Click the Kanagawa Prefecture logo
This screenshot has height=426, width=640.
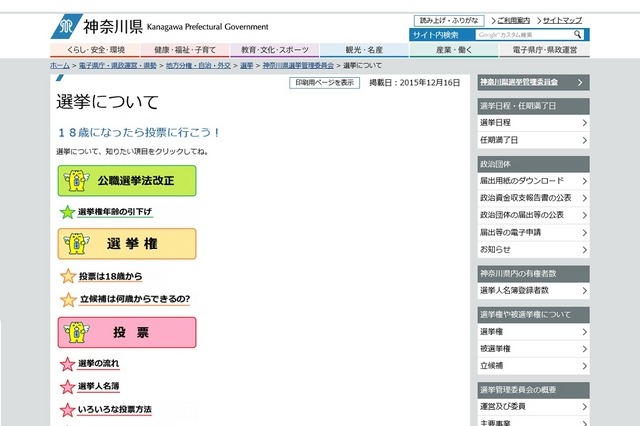point(66,23)
